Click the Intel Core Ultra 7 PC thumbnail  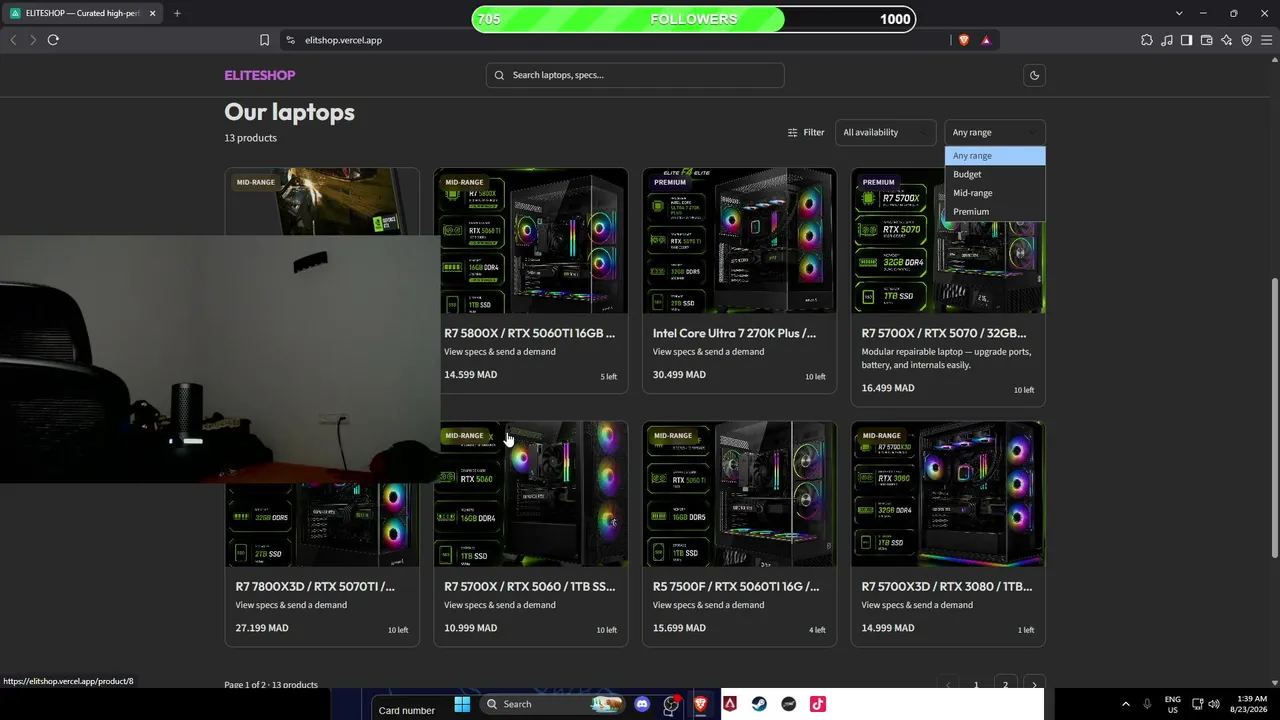(x=740, y=240)
